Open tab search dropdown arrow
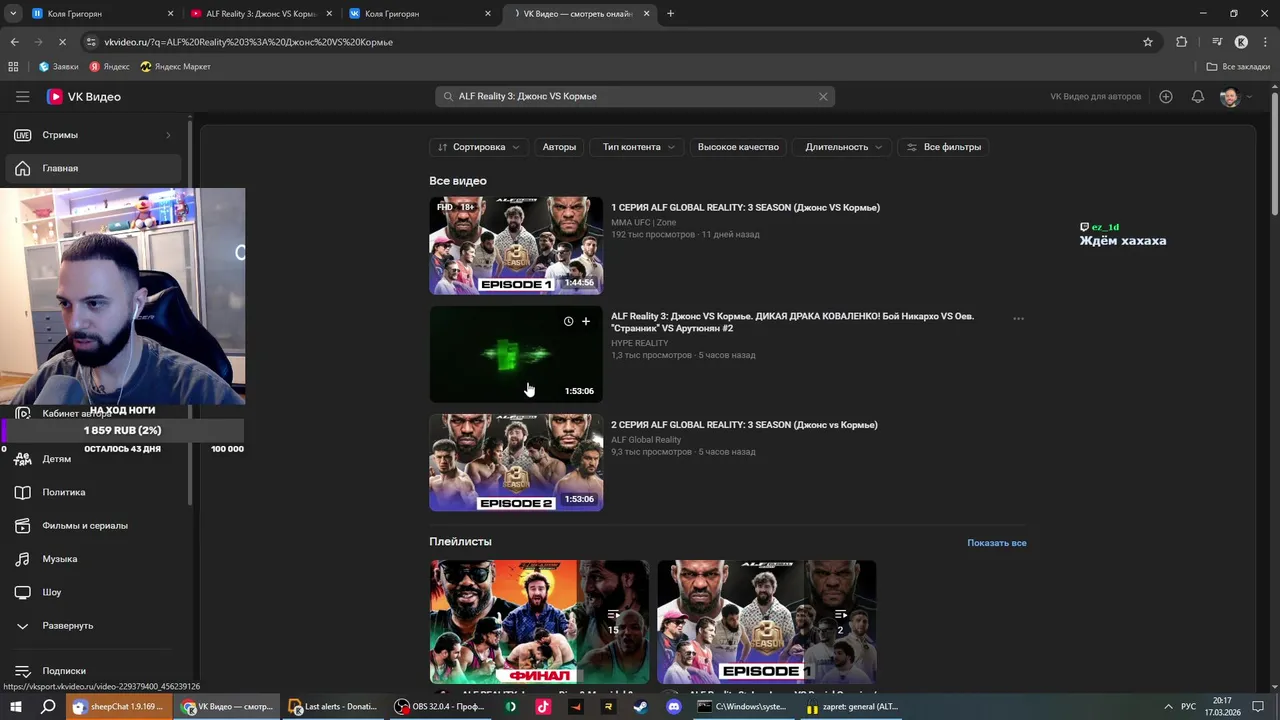The width and height of the screenshot is (1280, 720). 13,14
